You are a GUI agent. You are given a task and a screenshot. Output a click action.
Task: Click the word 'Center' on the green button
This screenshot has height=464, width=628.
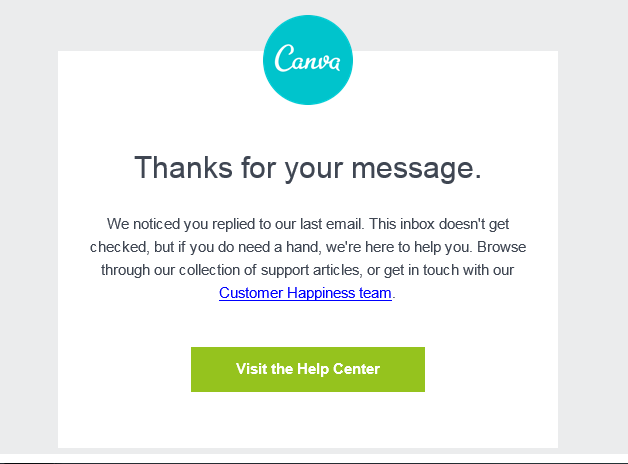tap(356, 369)
